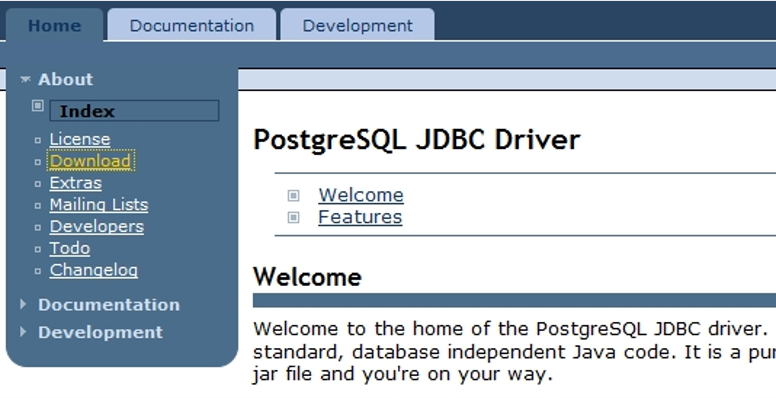Click the small bullet beside Changelog

[x=38, y=271]
